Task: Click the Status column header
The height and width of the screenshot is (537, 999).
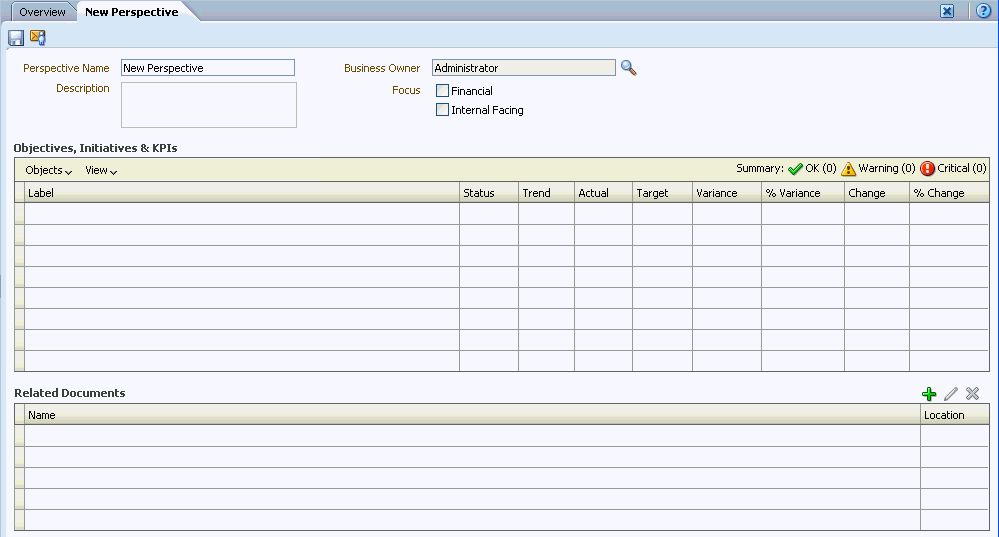Action: pyautogui.click(x=489, y=192)
